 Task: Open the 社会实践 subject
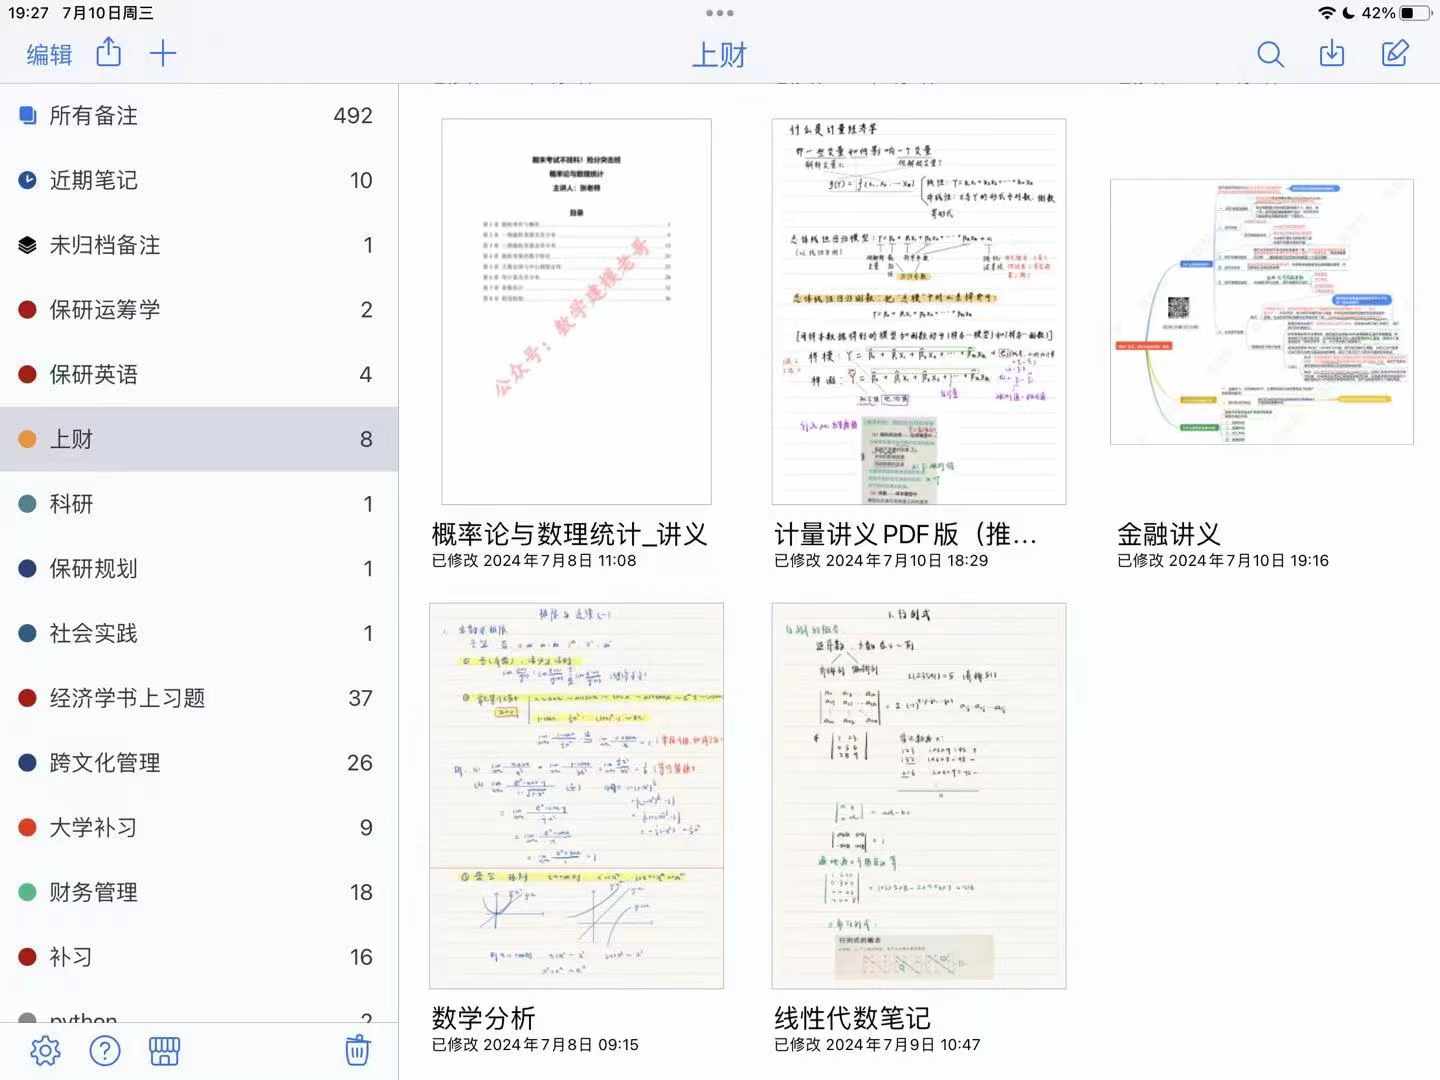pyautogui.click(x=199, y=633)
